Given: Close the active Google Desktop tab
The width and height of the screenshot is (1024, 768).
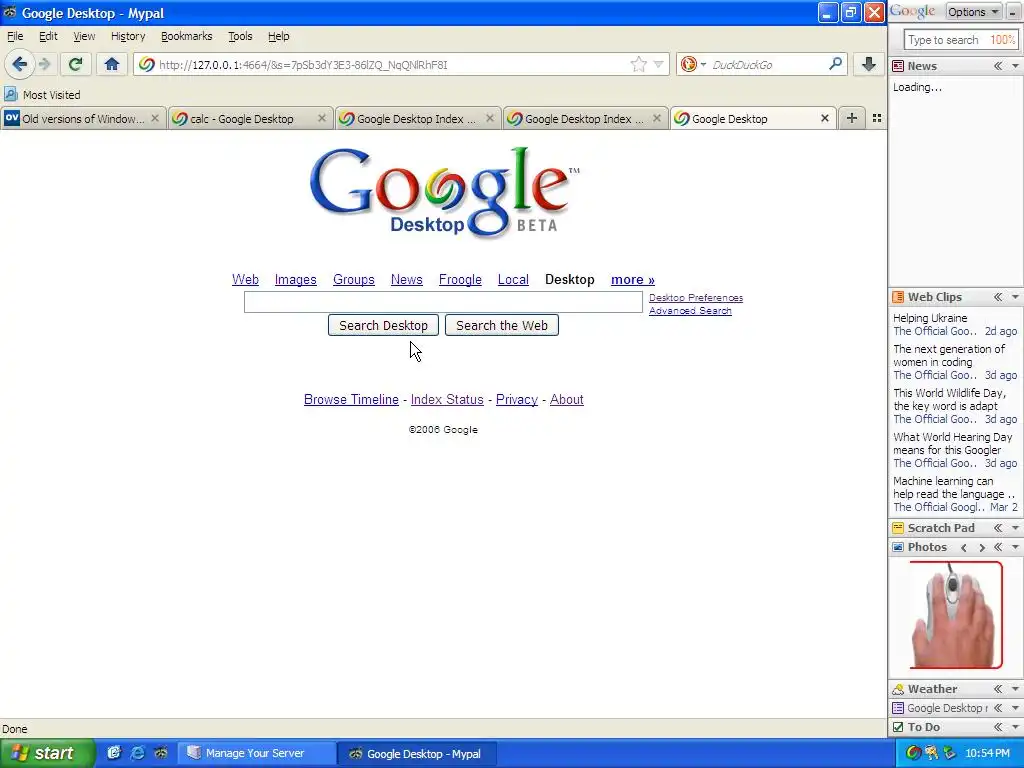Looking at the screenshot, I should click(825, 118).
